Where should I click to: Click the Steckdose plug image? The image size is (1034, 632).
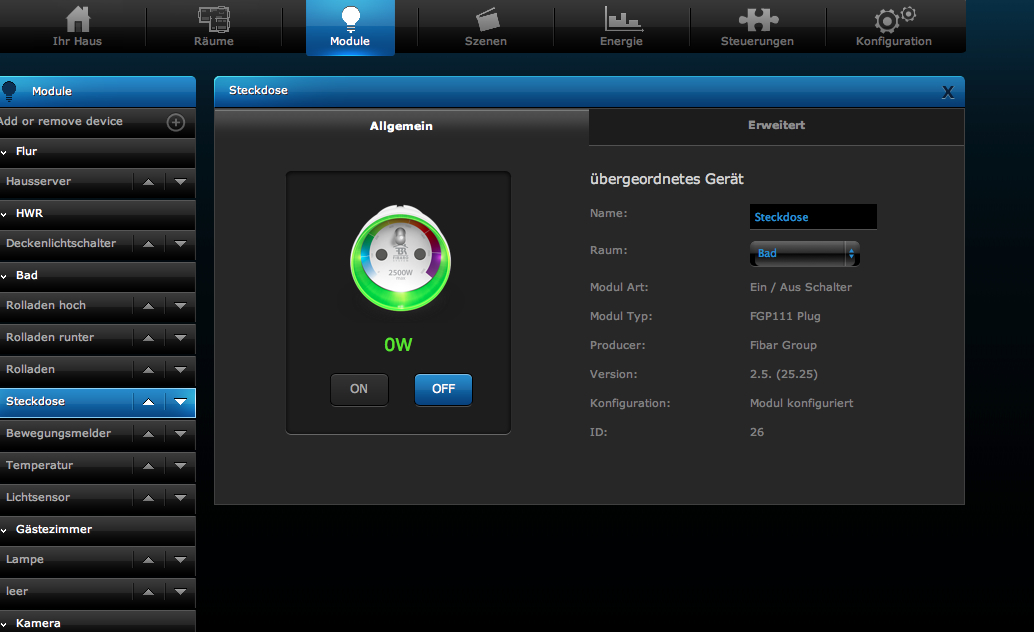pyautogui.click(x=400, y=258)
